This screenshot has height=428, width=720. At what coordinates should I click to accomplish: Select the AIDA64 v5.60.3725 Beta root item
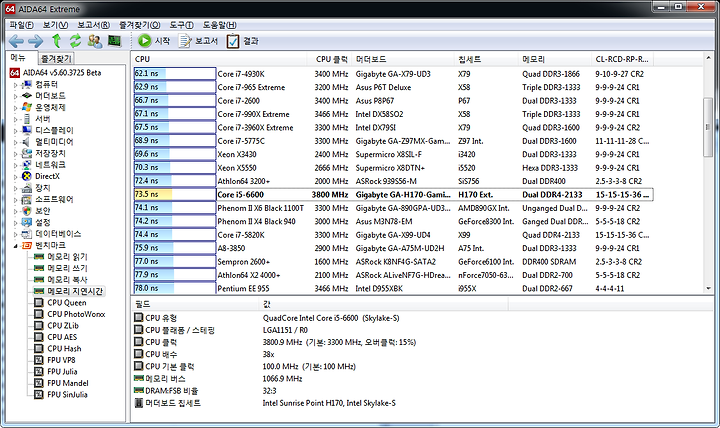click(x=56, y=73)
